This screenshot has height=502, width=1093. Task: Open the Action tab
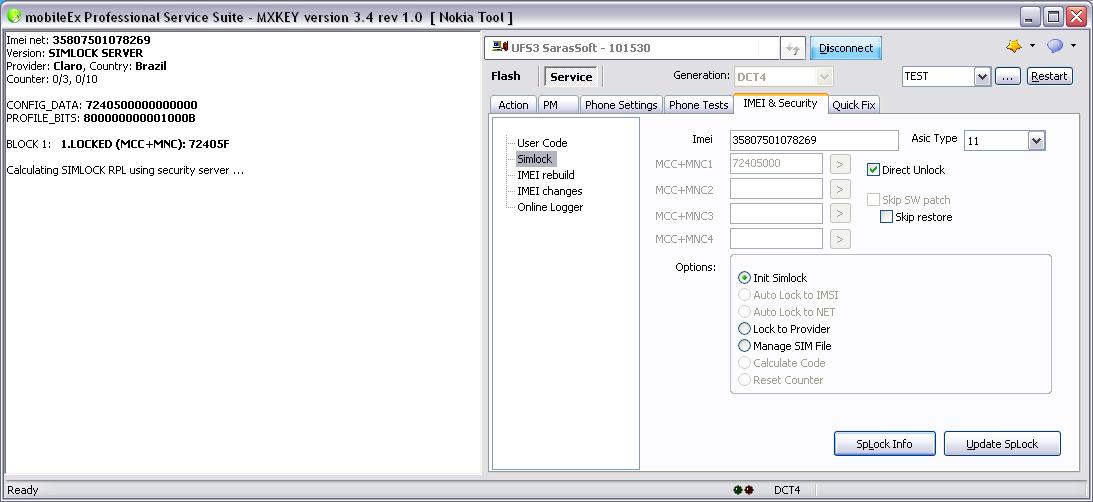(513, 105)
